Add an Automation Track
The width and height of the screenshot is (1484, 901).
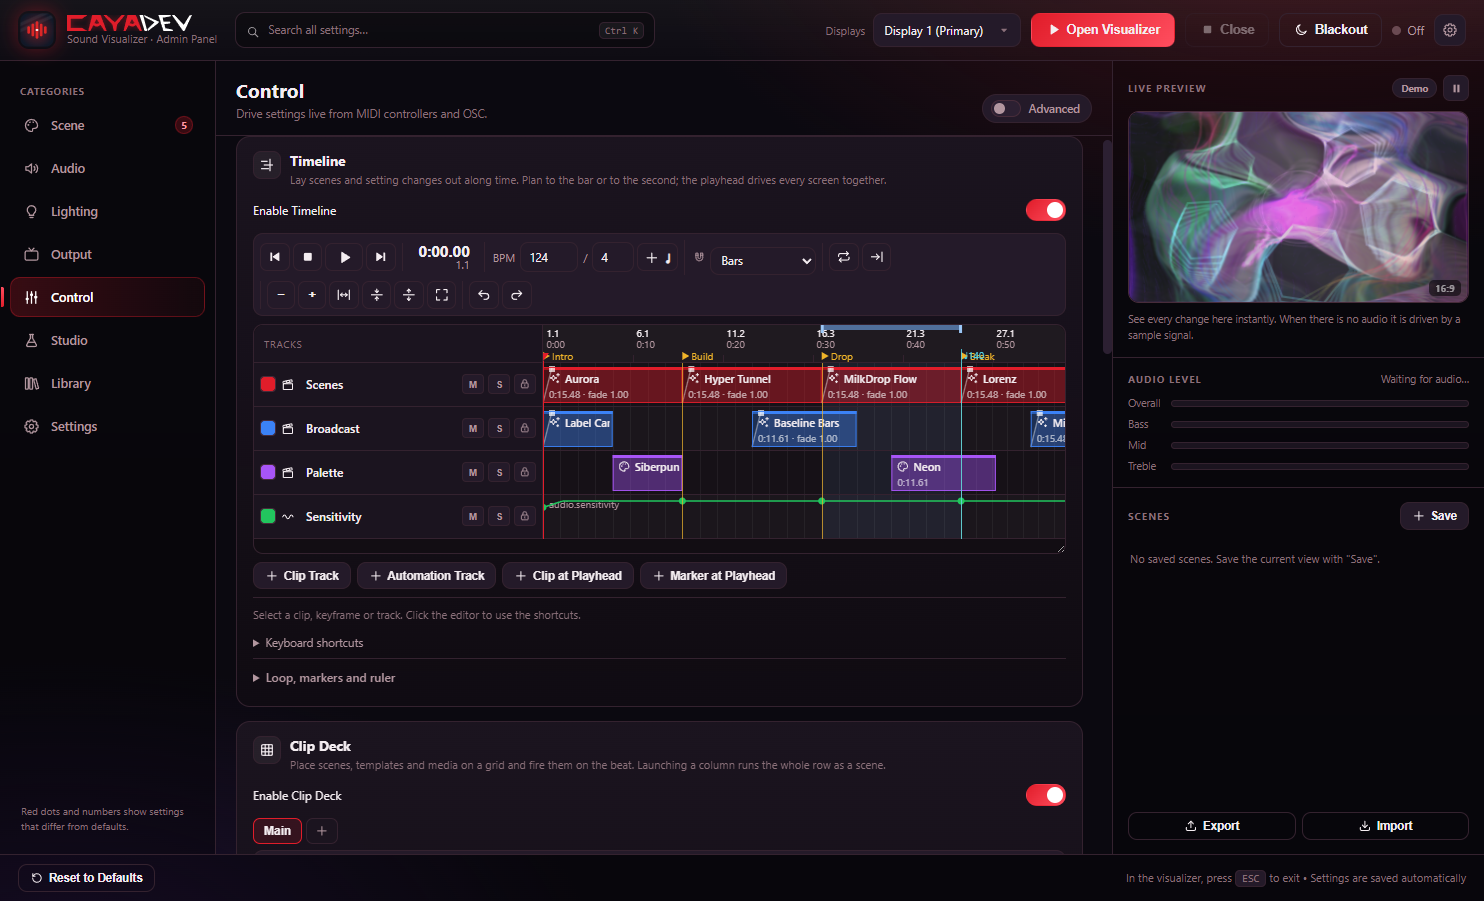427,576
